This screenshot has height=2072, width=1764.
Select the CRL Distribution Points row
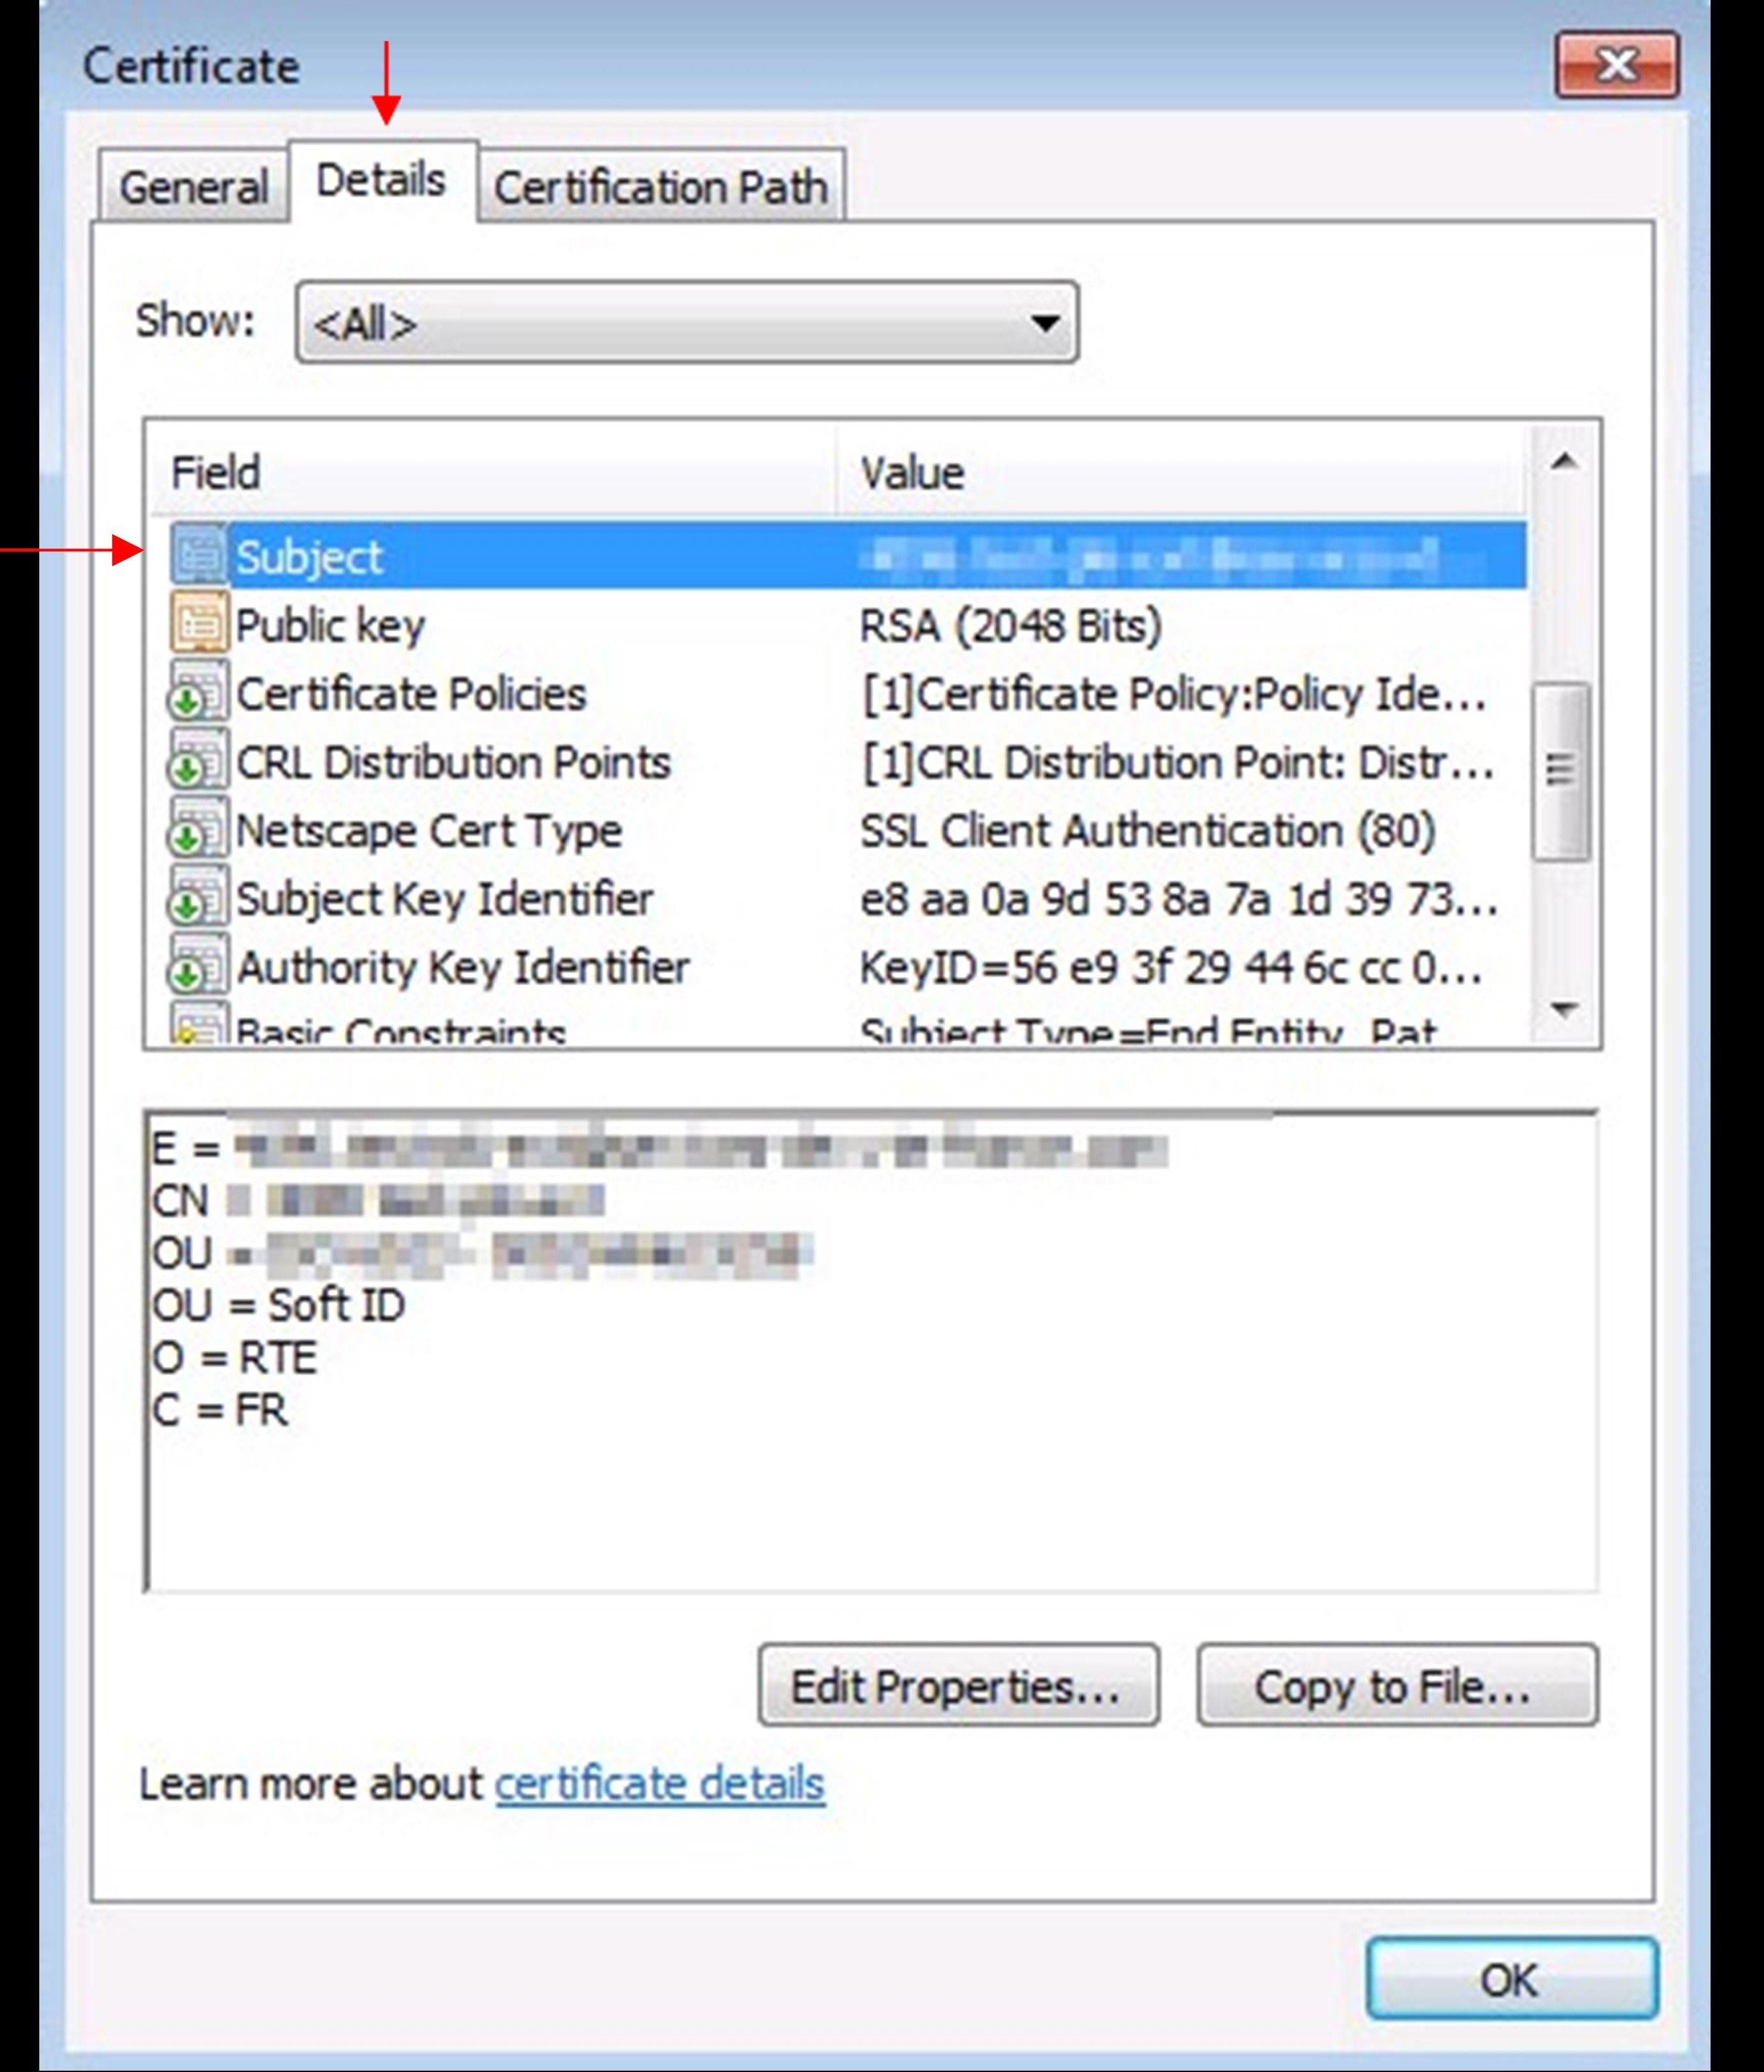point(848,762)
